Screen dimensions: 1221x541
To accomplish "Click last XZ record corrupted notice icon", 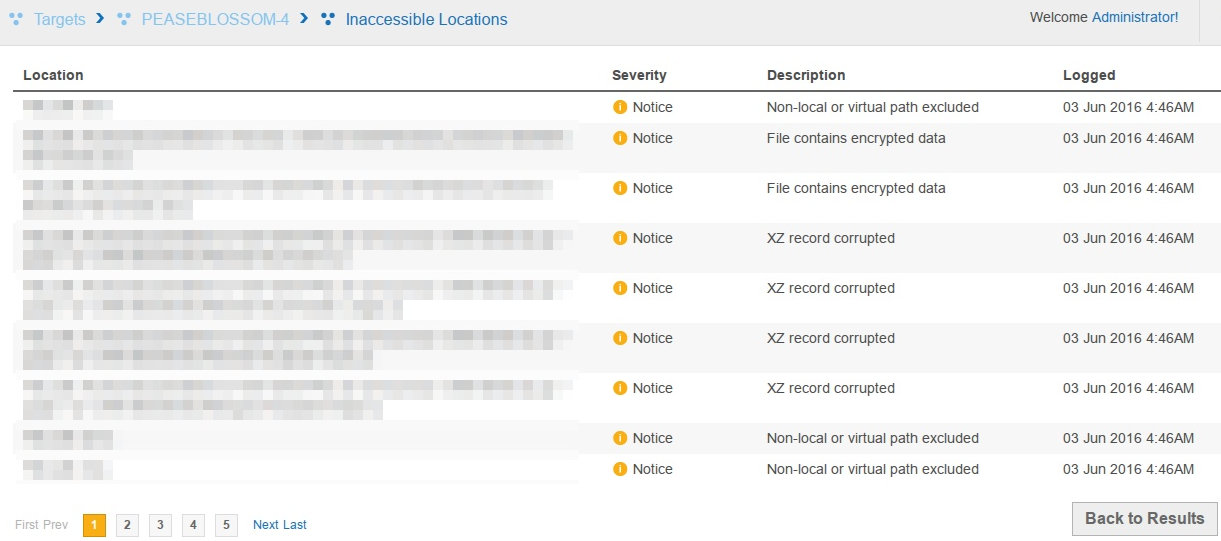I will (x=620, y=388).
